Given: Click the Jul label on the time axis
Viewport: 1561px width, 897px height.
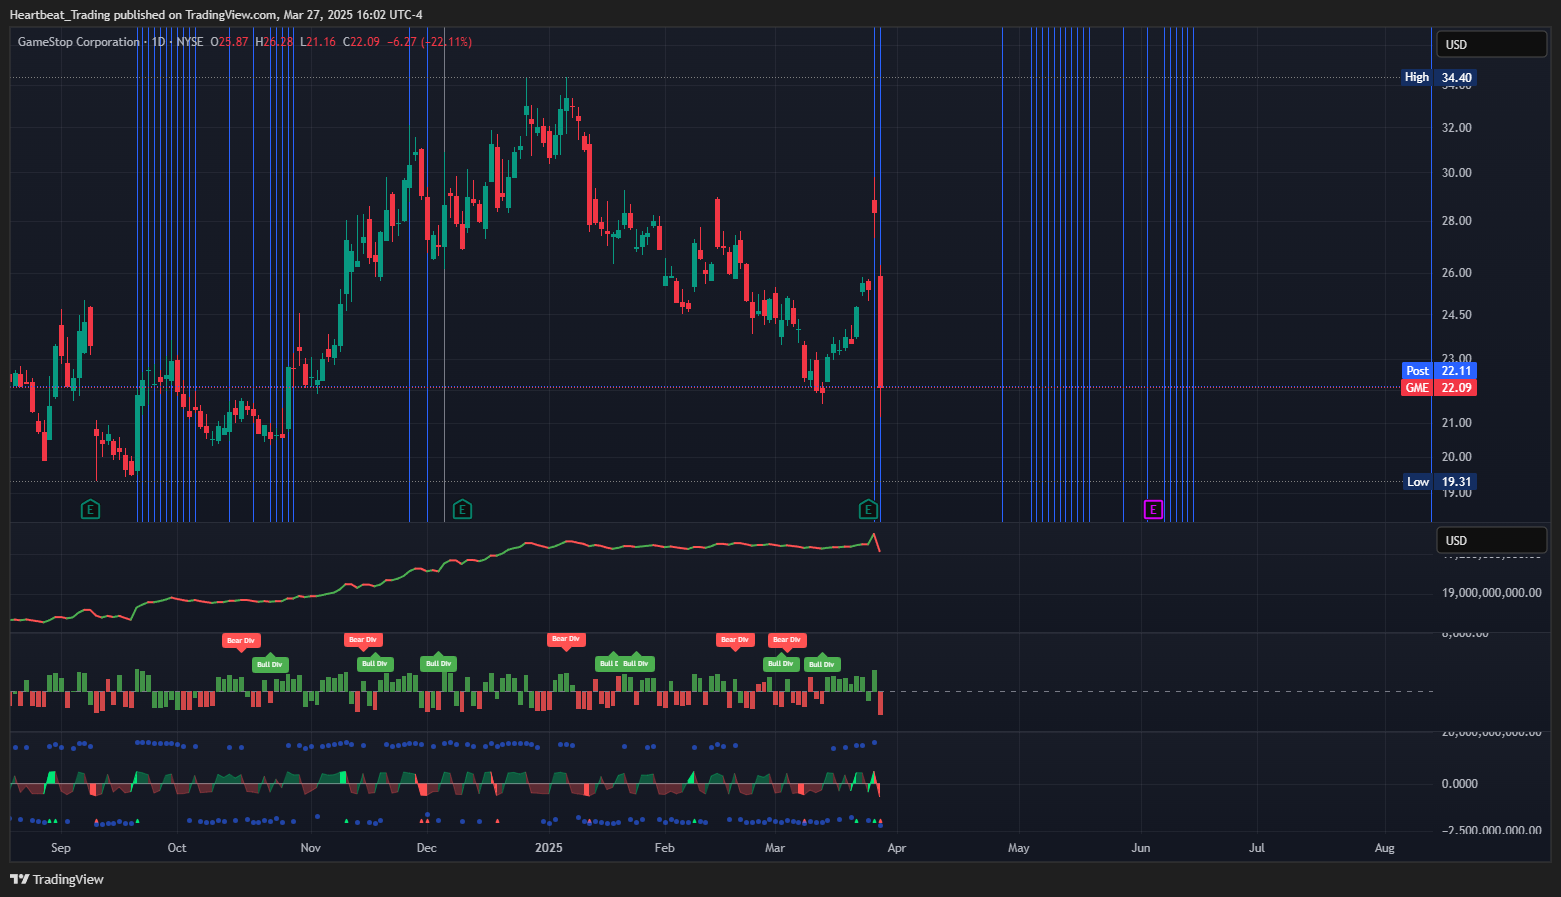Looking at the screenshot, I should [x=1257, y=848].
